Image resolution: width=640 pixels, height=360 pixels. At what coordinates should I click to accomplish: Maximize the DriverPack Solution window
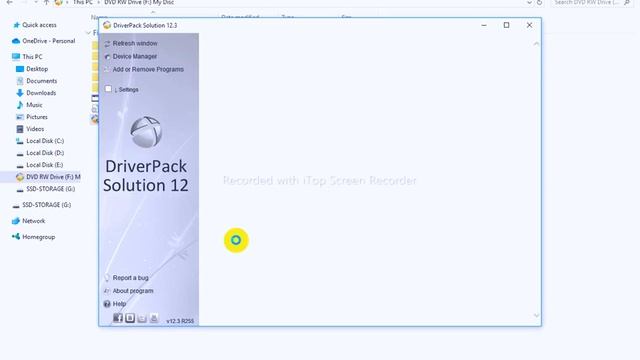pos(507,25)
